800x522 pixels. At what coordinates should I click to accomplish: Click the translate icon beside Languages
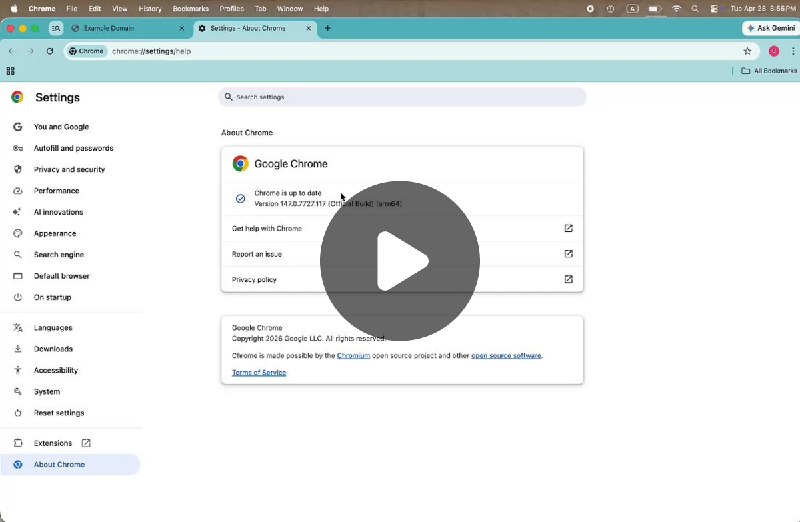click(18, 328)
